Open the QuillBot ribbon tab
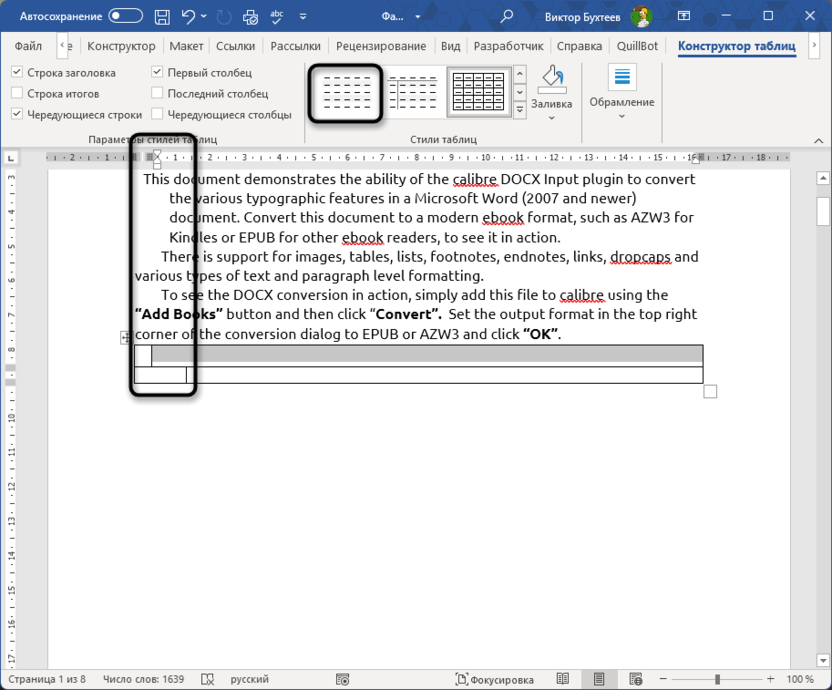 coord(638,45)
